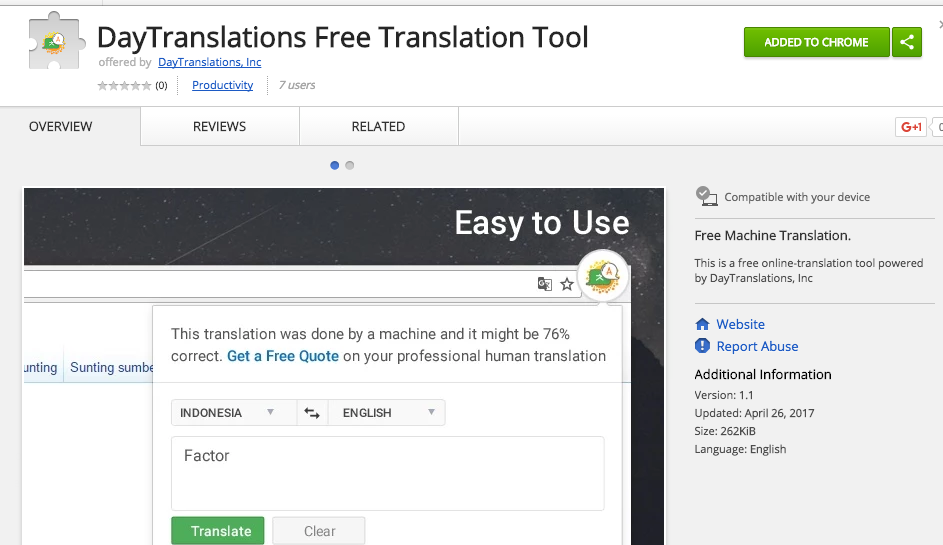
Task: Click the Report Abuse link
Action: (757, 346)
